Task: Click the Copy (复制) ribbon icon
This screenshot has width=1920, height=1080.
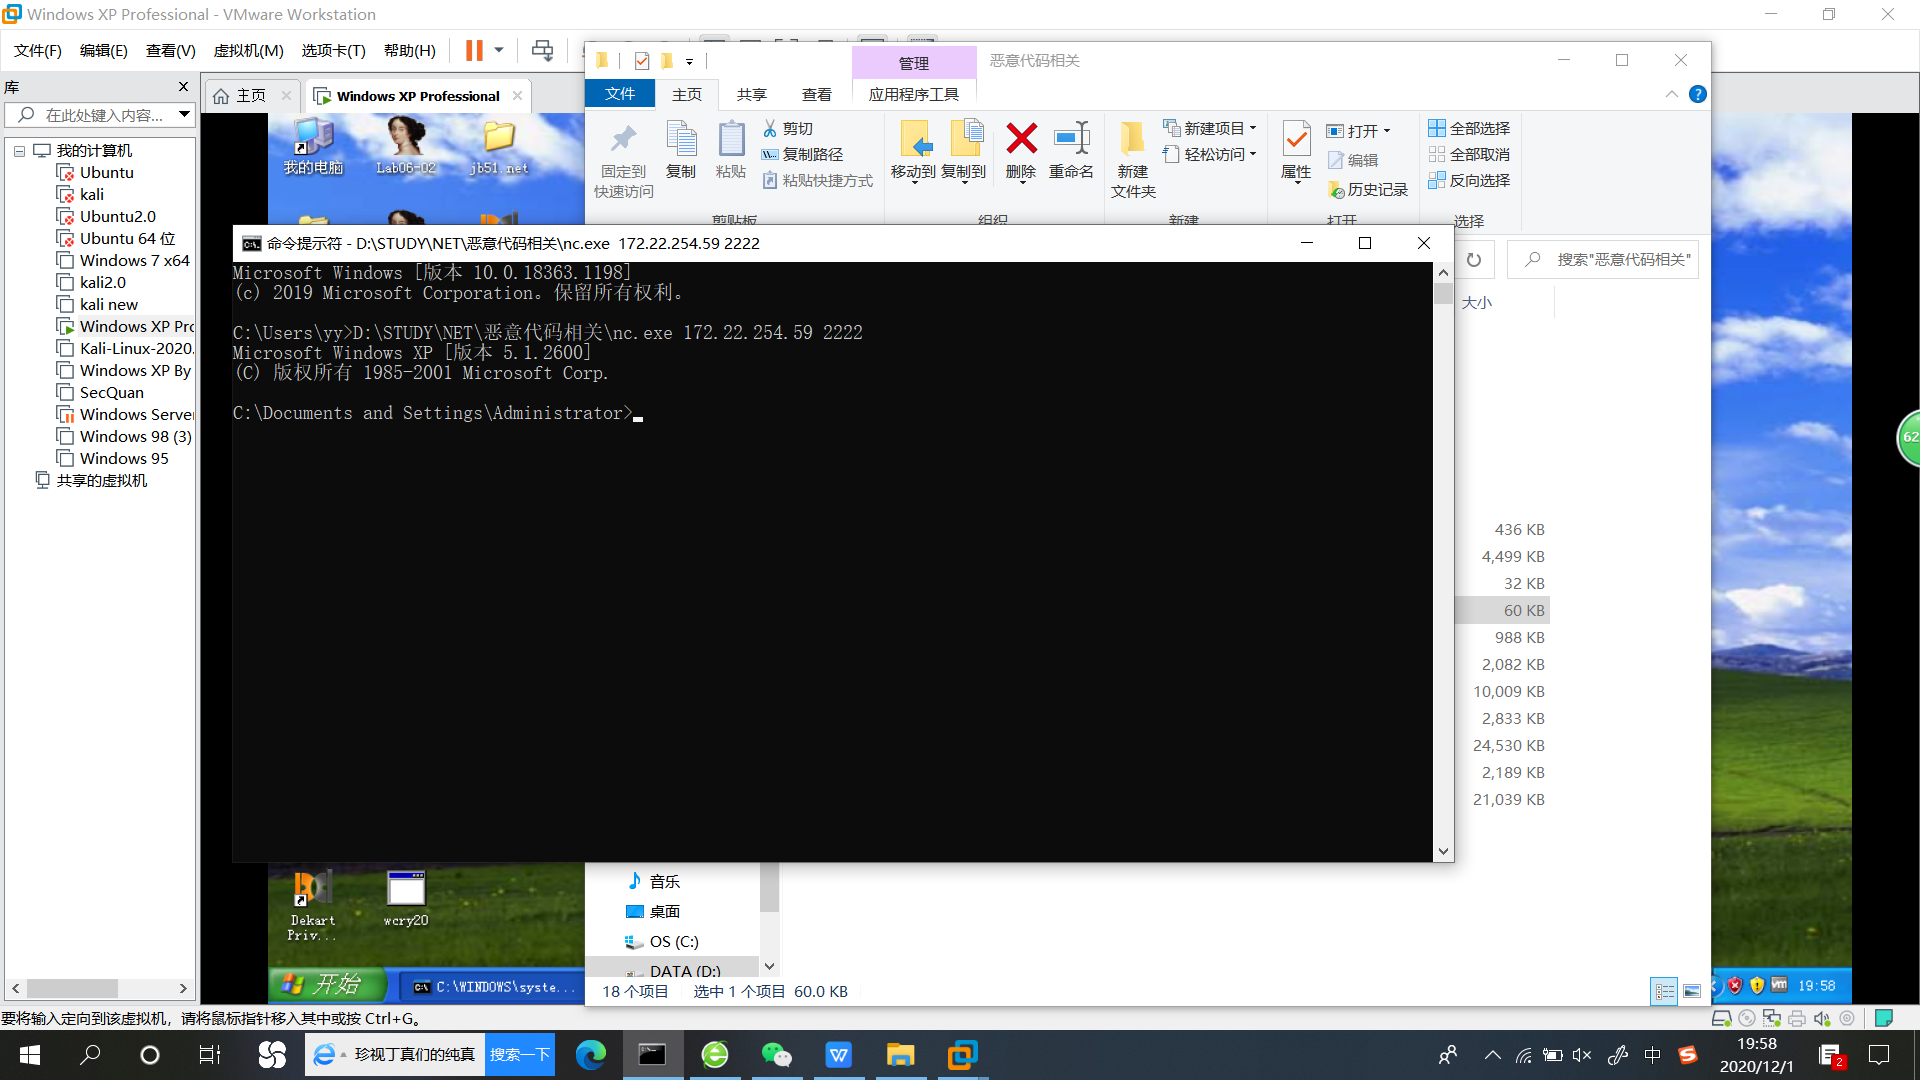Action: 681,140
